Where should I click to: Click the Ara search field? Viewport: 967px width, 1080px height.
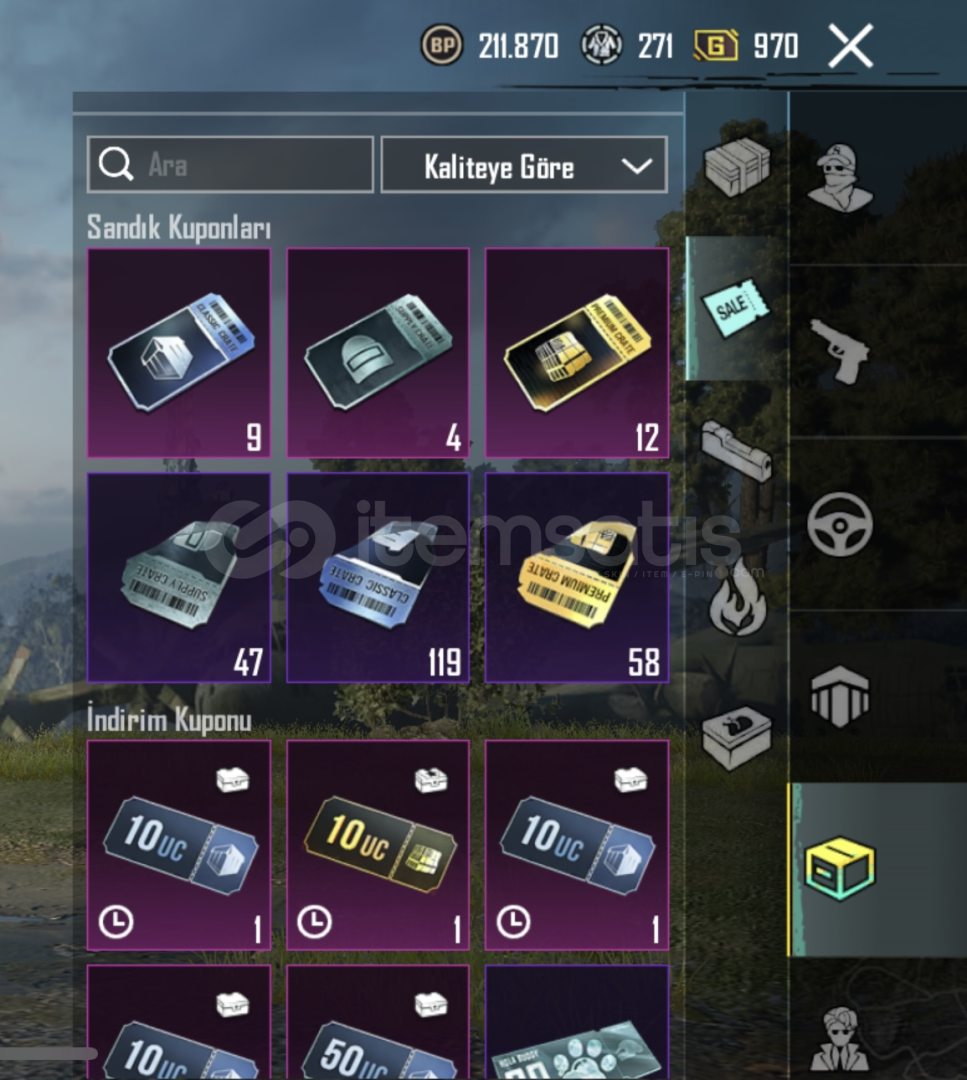coord(230,165)
